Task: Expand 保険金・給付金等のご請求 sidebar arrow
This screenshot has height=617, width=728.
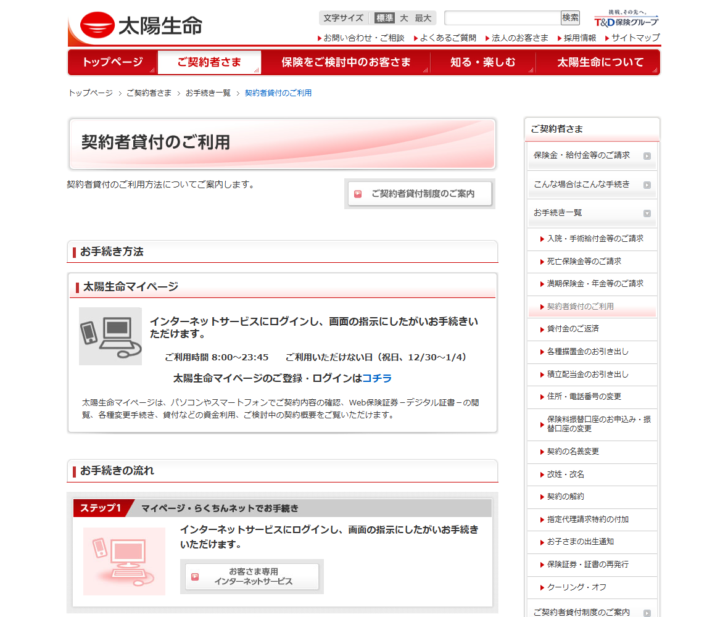Action: pyautogui.click(x=647, y=156)
